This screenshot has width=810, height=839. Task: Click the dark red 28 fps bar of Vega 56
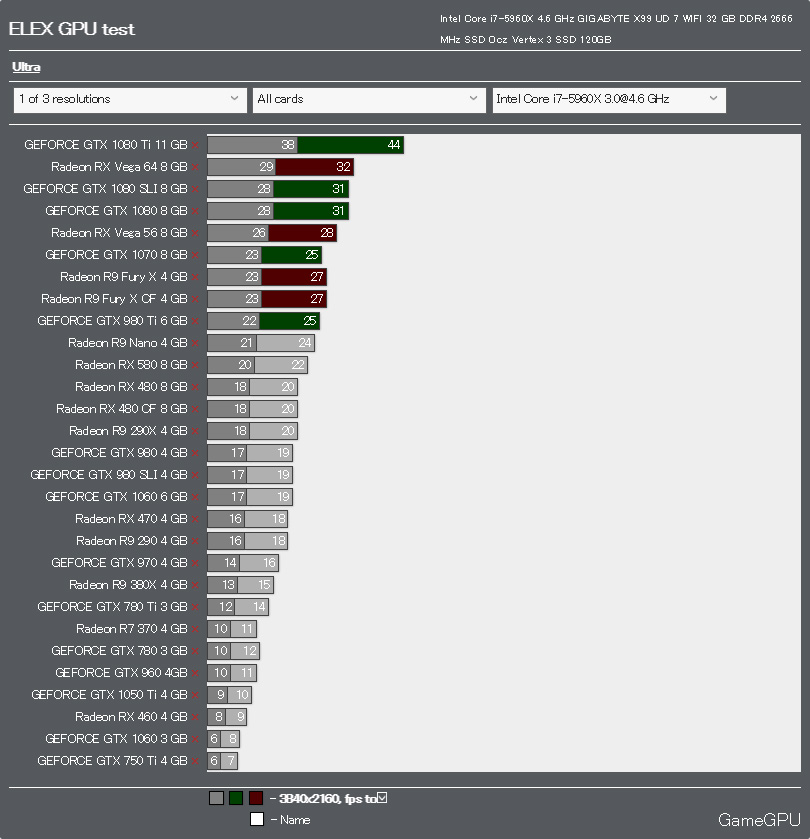(302, 233)
